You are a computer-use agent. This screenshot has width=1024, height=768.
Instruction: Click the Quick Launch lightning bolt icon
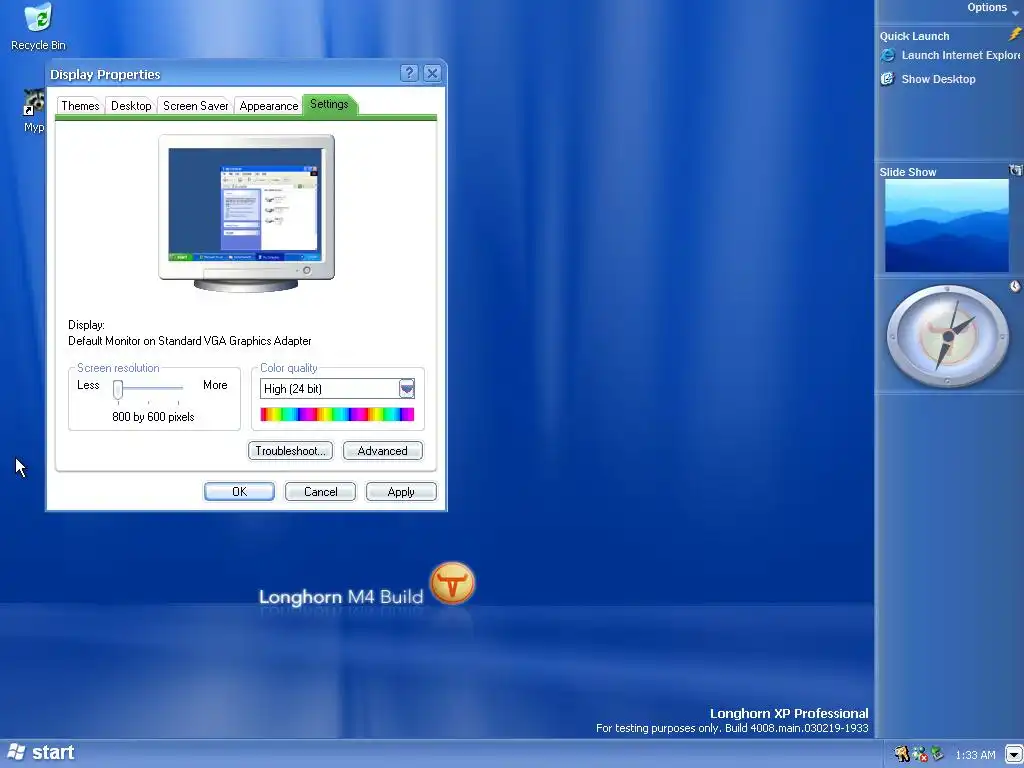point(1015,34)
